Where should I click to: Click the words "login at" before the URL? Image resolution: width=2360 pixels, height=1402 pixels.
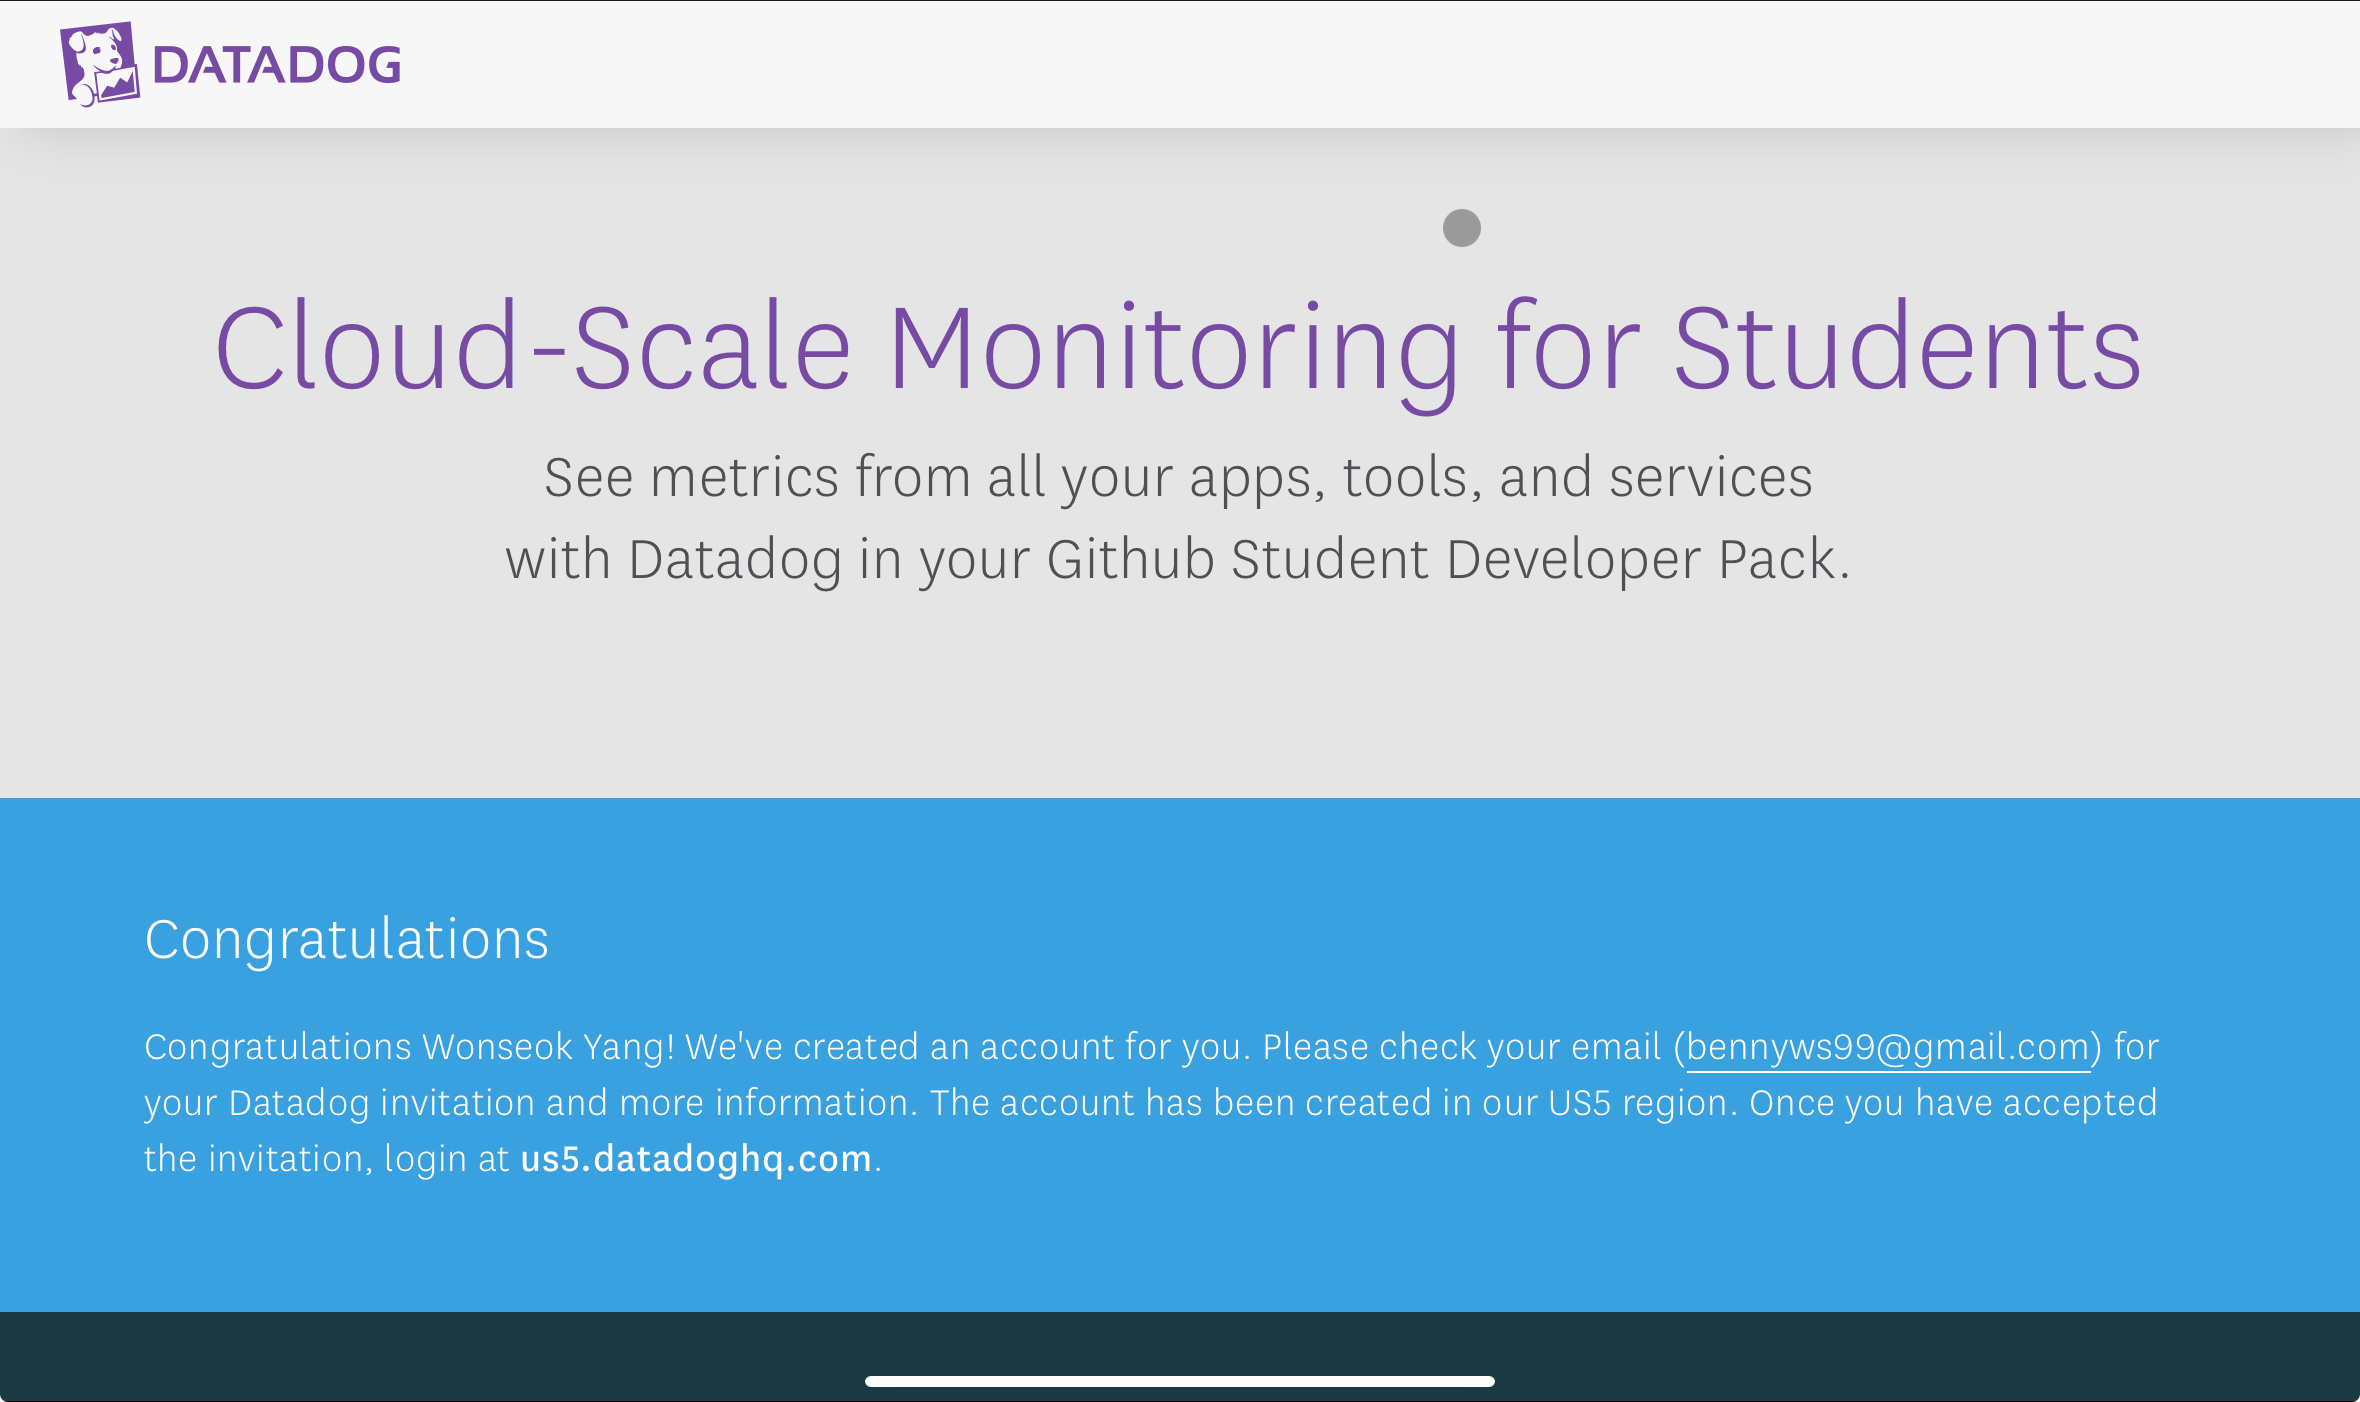(446, 1159)
